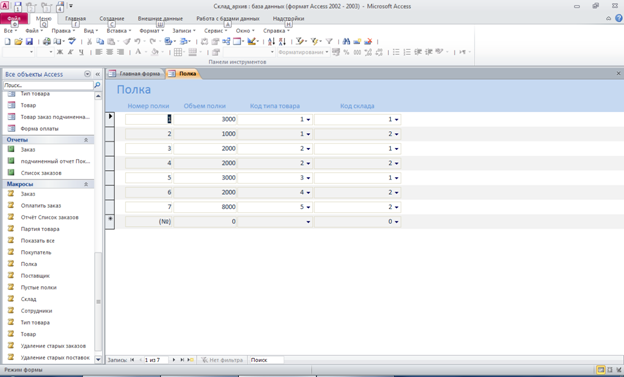The image size is (624, 377).
Task: Open Код склада dropdown for shelf 2
Action: point(397,134)
